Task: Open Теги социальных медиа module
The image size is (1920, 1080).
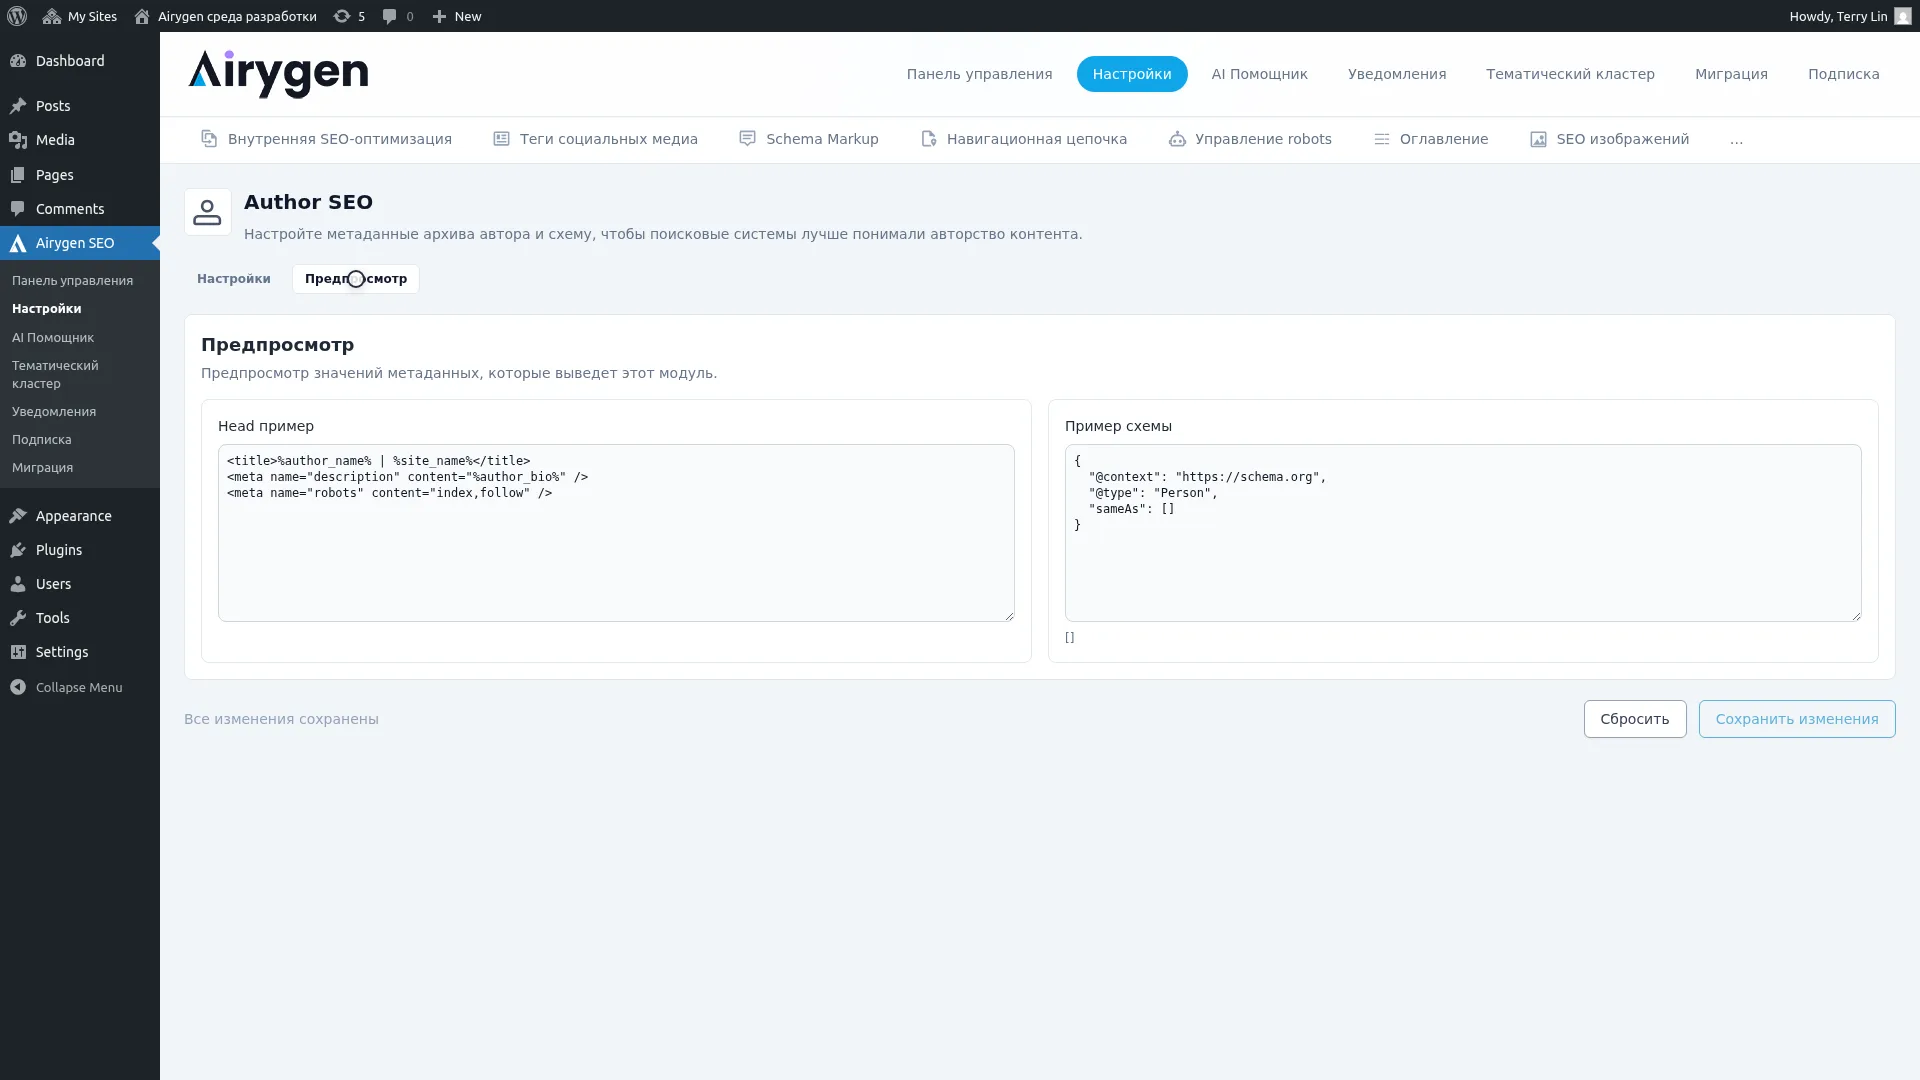Action: pos(595,139)
